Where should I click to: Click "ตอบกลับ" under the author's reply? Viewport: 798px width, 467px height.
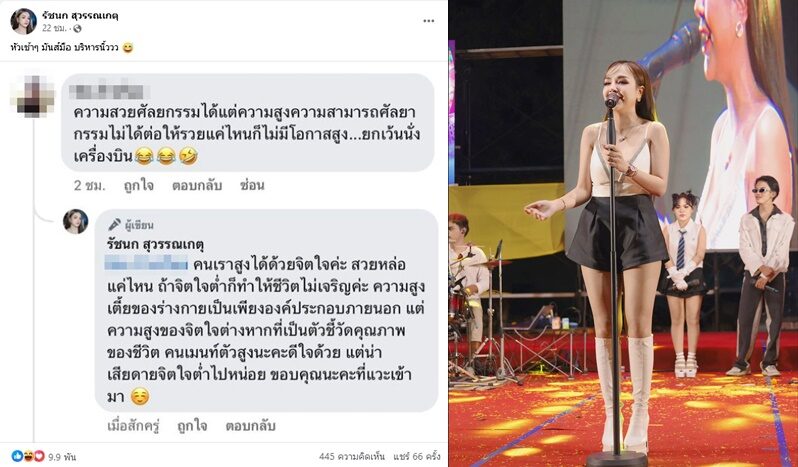(251, 426)
